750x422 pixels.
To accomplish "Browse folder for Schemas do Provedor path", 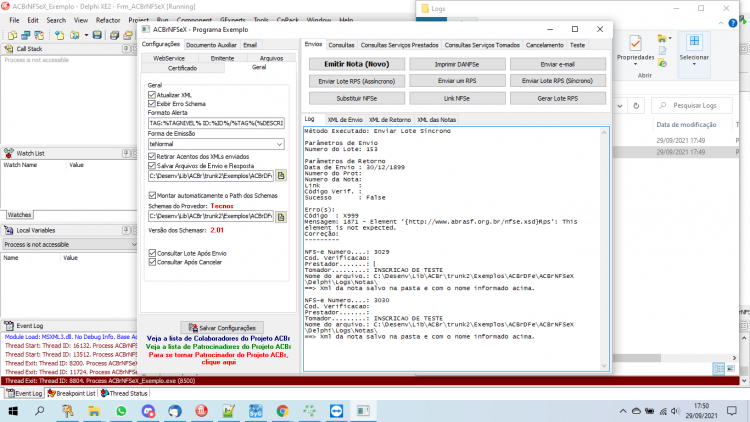I will 281,216.
